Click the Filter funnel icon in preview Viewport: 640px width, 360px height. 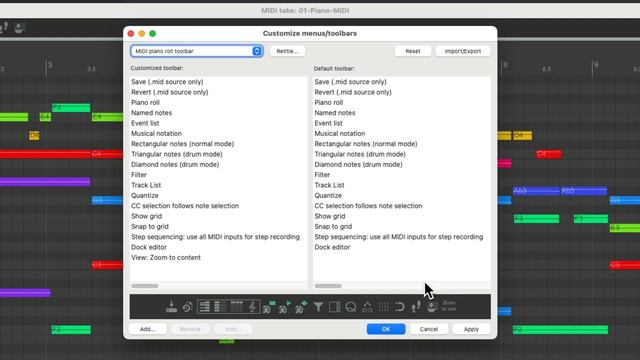point(318,307)
